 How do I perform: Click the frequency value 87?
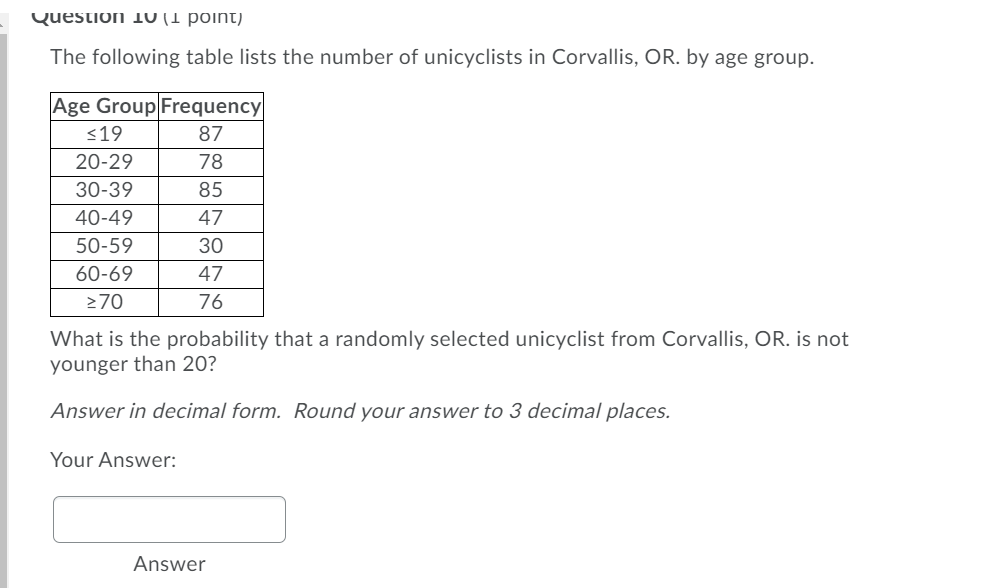pos(210,134)
